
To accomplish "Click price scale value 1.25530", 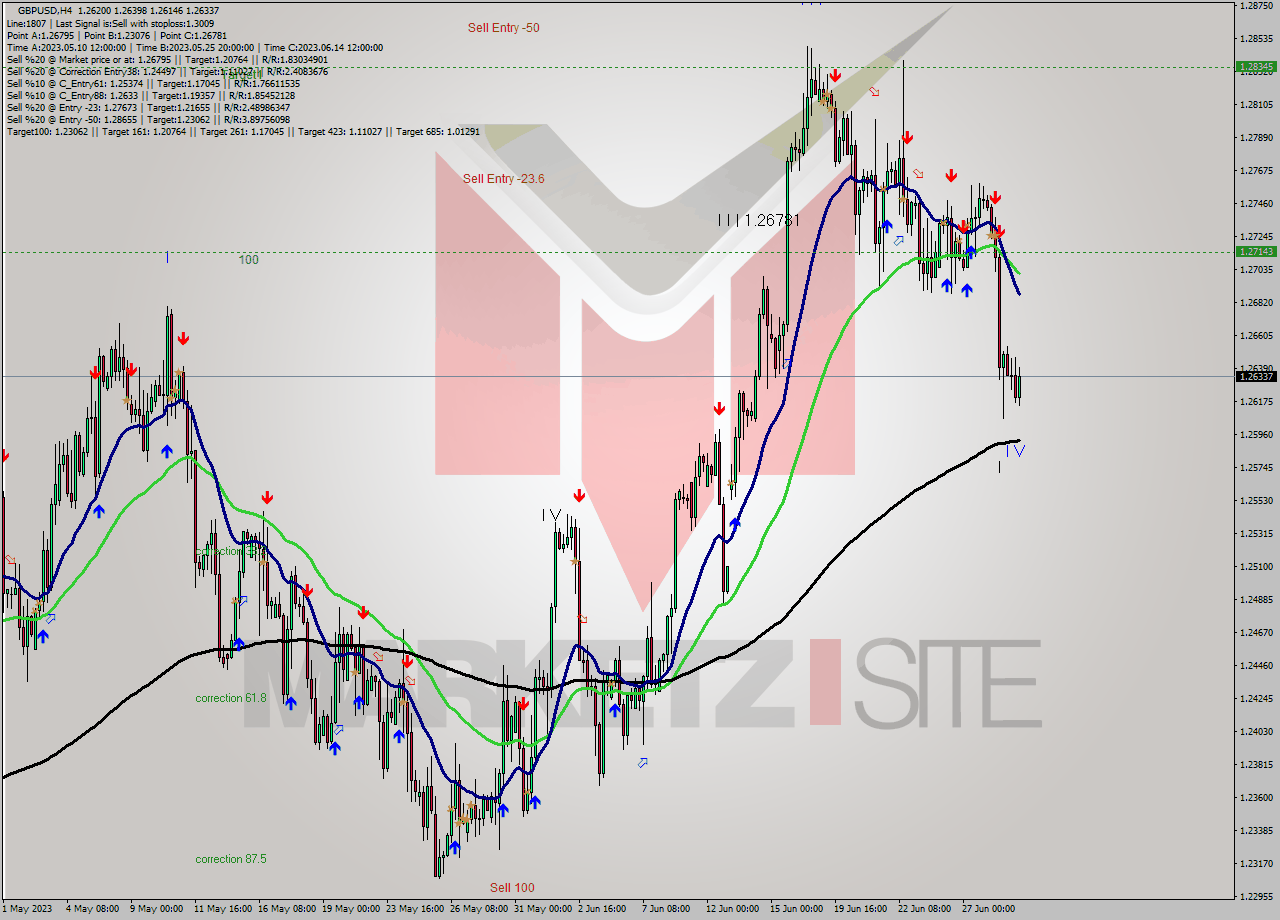I will [1256, 501].
